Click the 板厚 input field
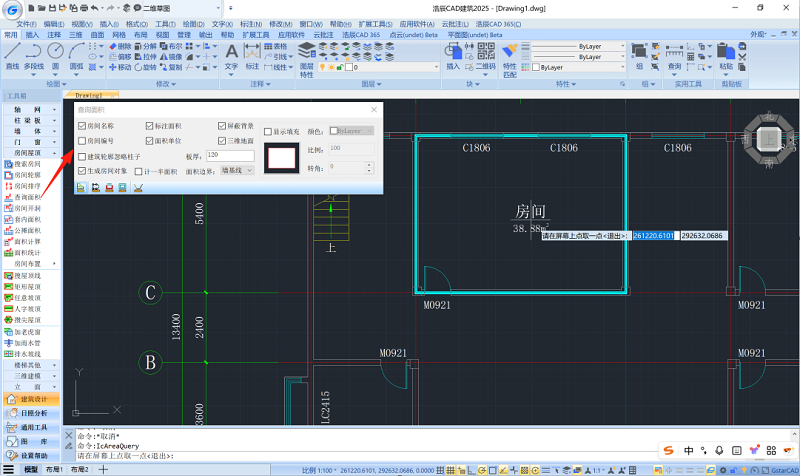This screenshot has height=476, width=800. coord(229,156)
